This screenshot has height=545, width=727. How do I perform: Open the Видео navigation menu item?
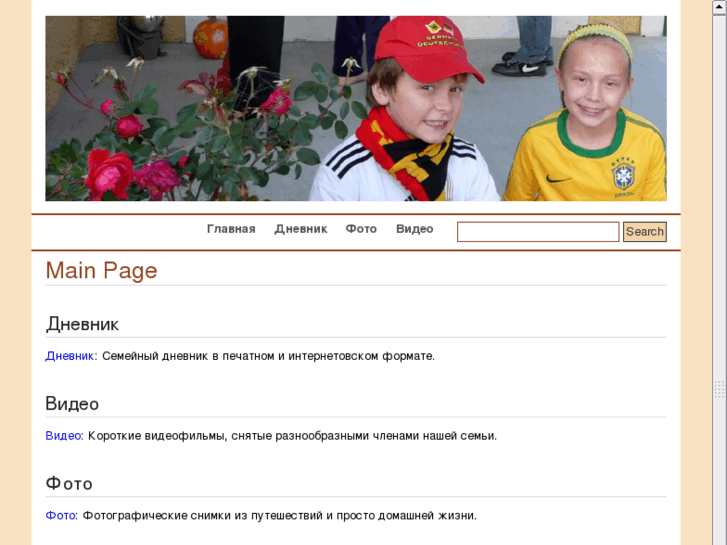(x=415, y=229)
